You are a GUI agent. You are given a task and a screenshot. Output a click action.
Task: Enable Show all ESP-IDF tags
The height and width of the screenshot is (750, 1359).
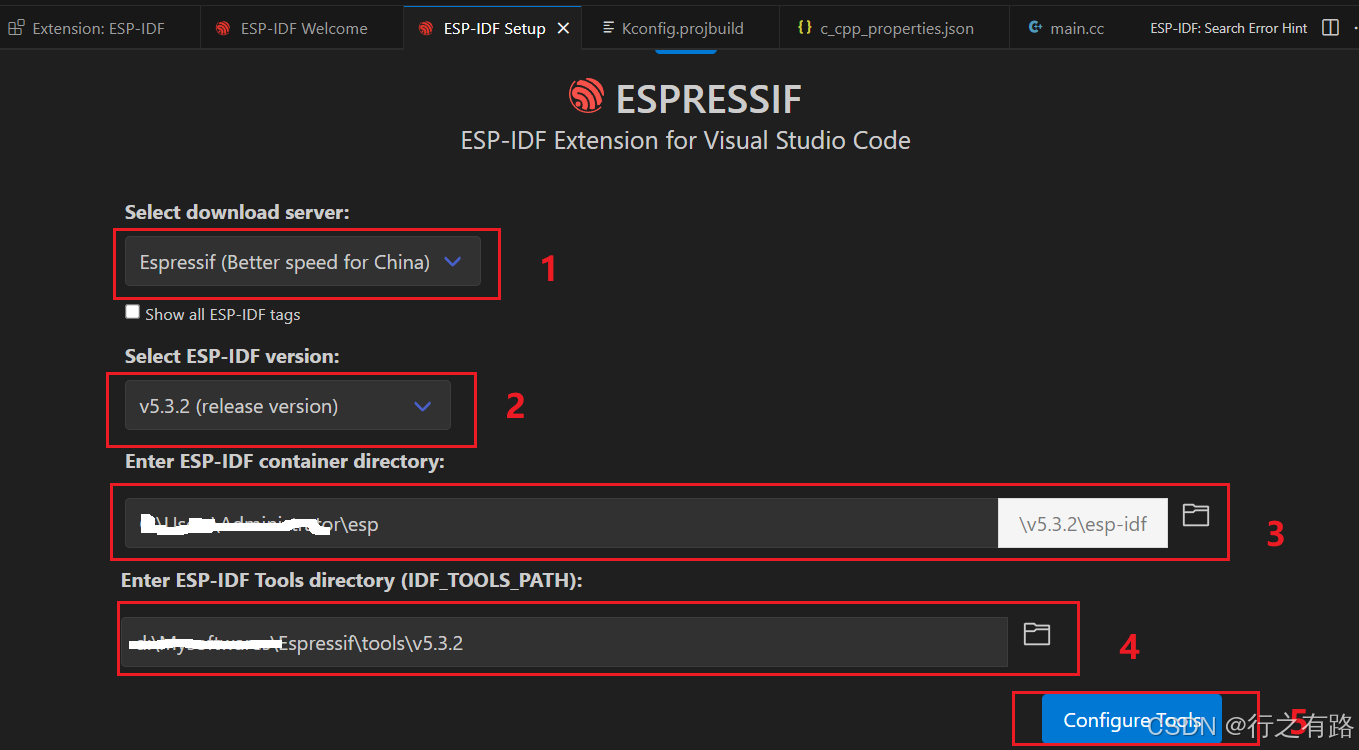(132, 311)
